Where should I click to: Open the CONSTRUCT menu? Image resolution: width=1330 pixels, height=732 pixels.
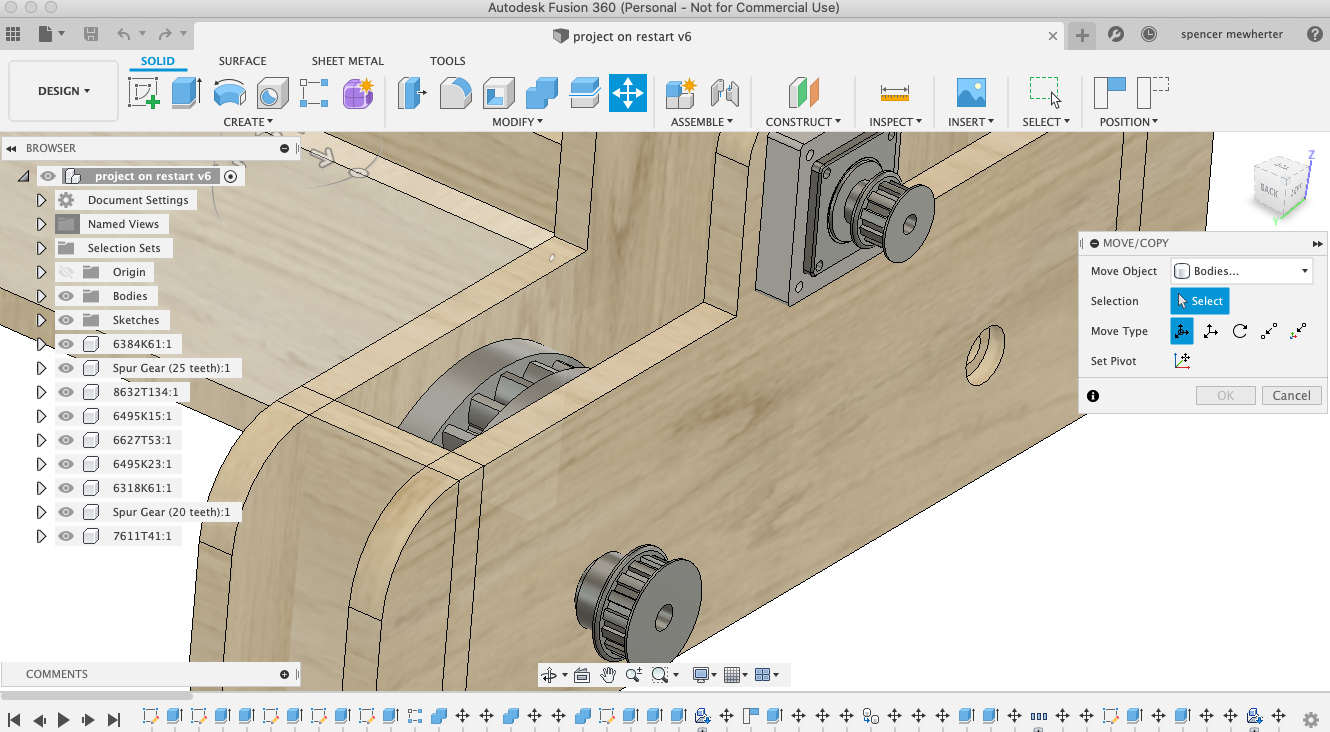pyautogui.click(x=803, y=122)
